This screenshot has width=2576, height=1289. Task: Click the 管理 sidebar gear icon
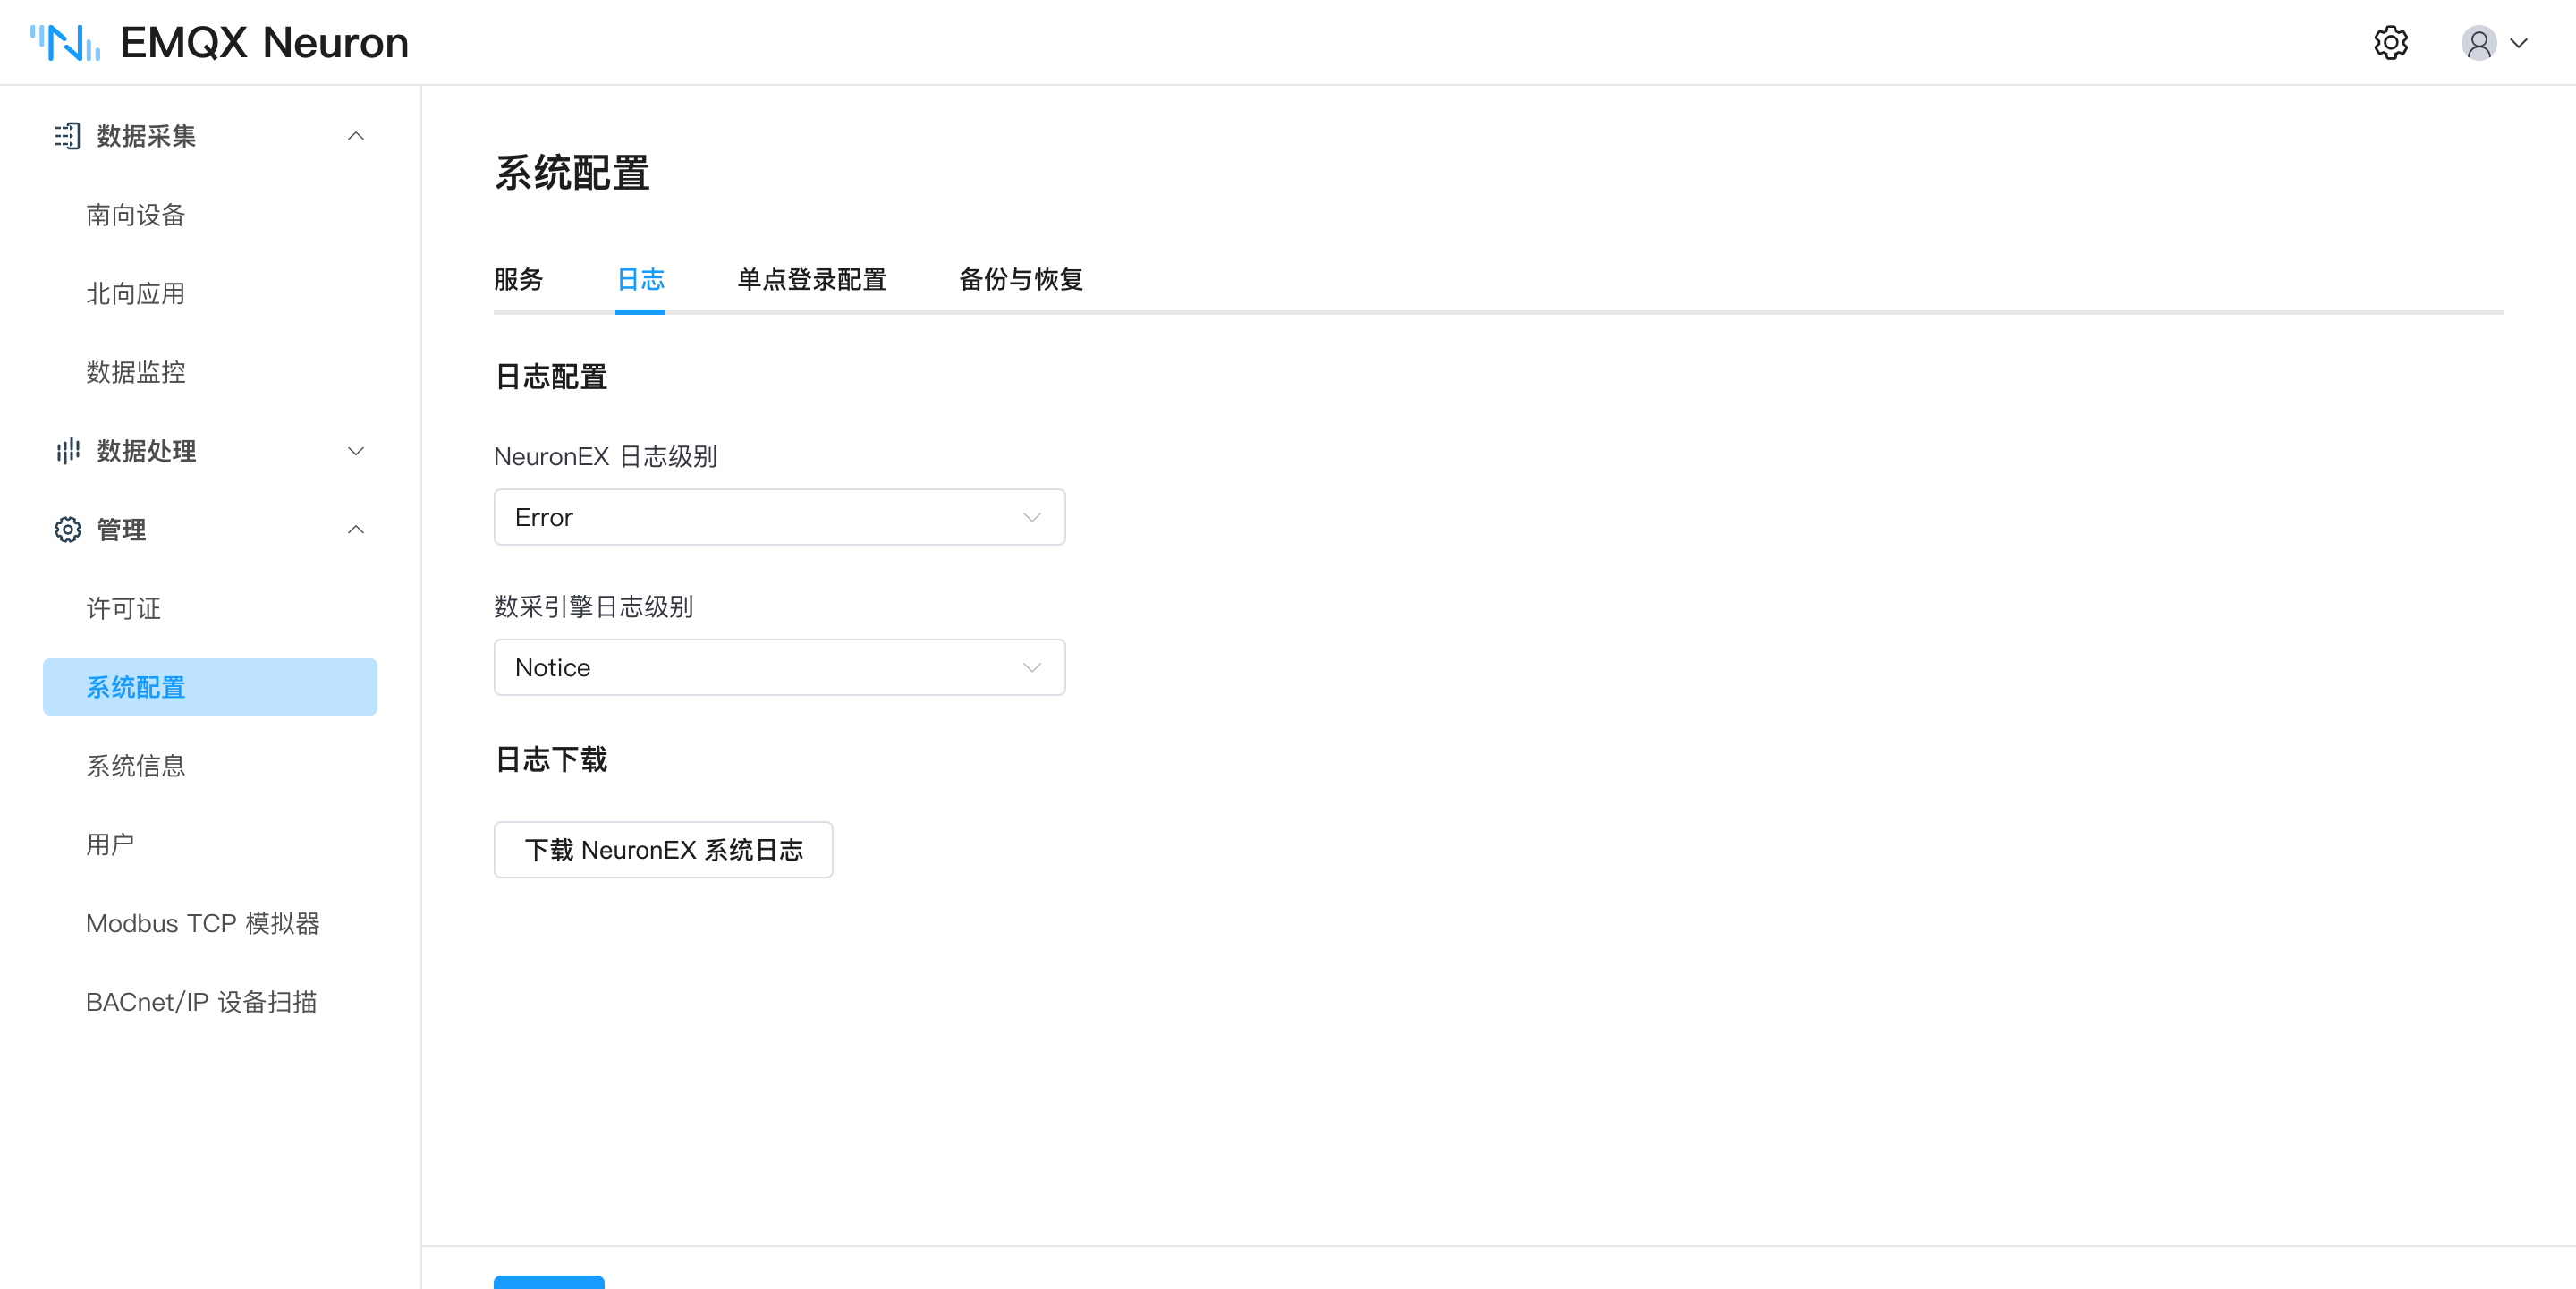coord(67,530)
